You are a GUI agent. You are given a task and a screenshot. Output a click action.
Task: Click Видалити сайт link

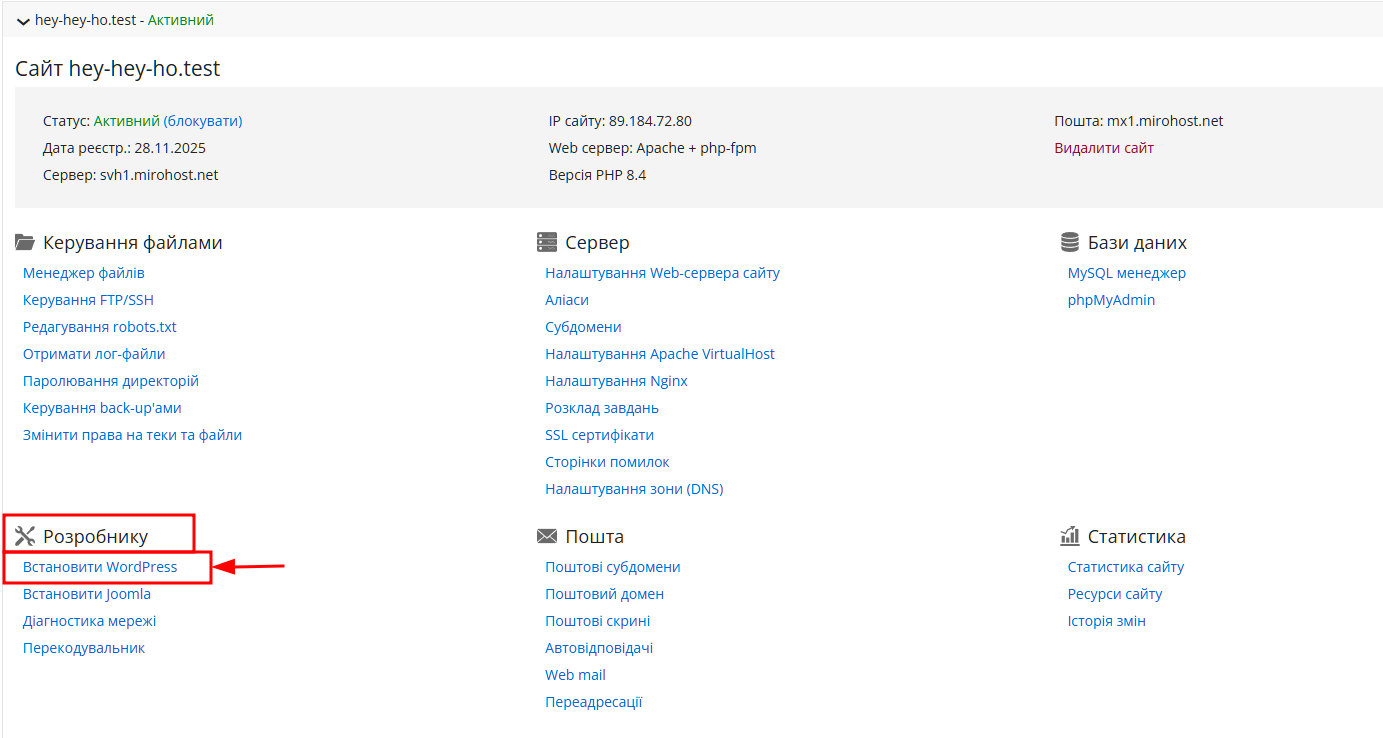[1104, 147]
